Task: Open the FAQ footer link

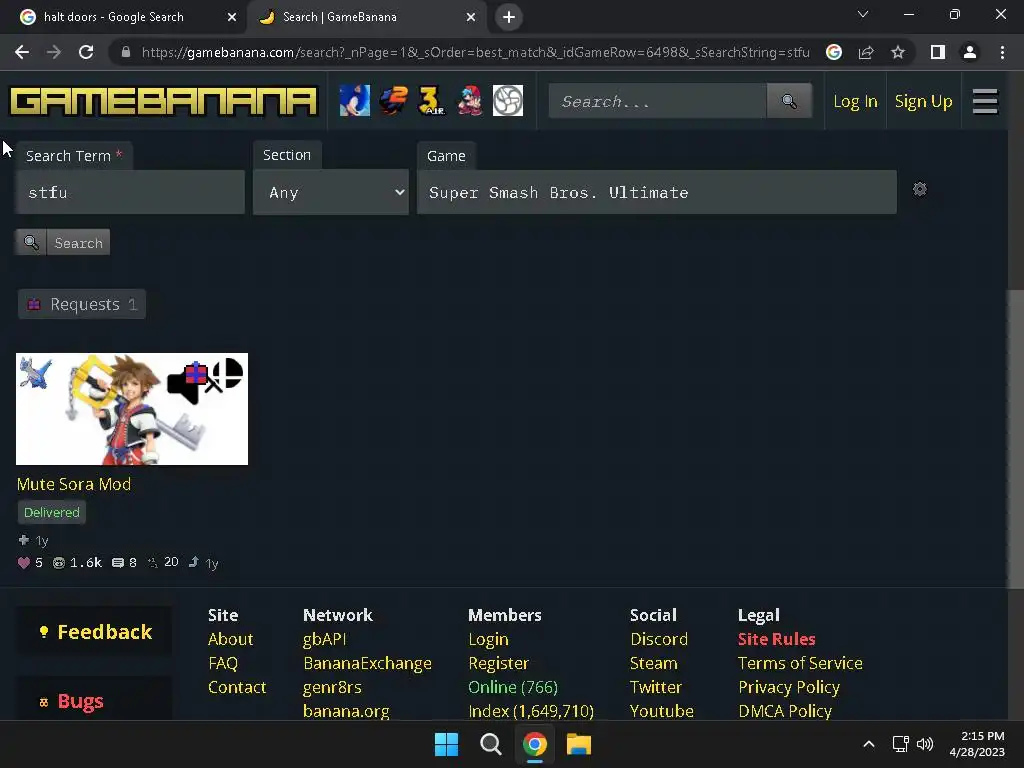Action: point(223,664)
